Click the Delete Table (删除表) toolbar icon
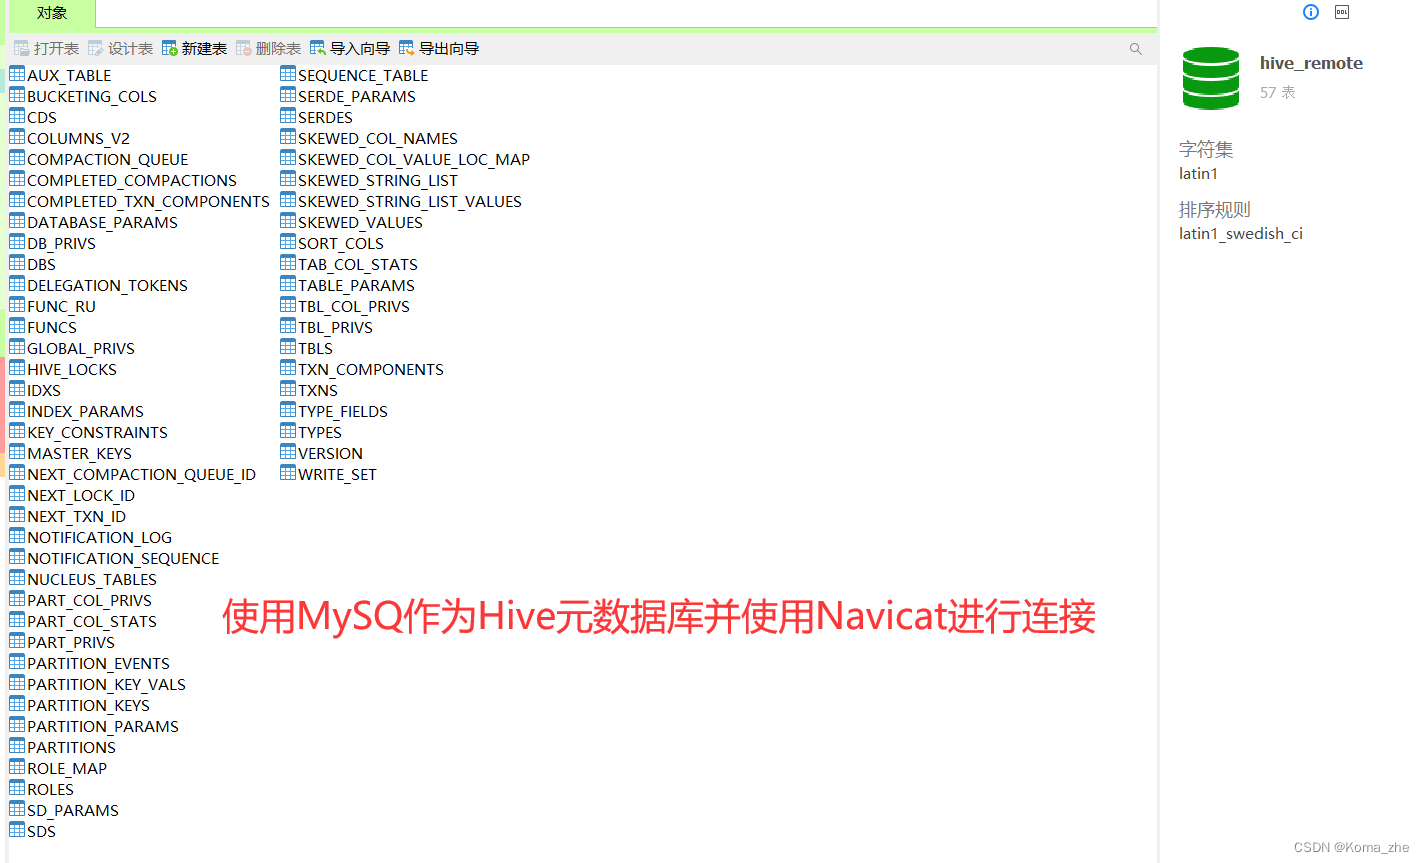Image resolution: width=1424 pixels, height=863 pixels. pos(243,48)
